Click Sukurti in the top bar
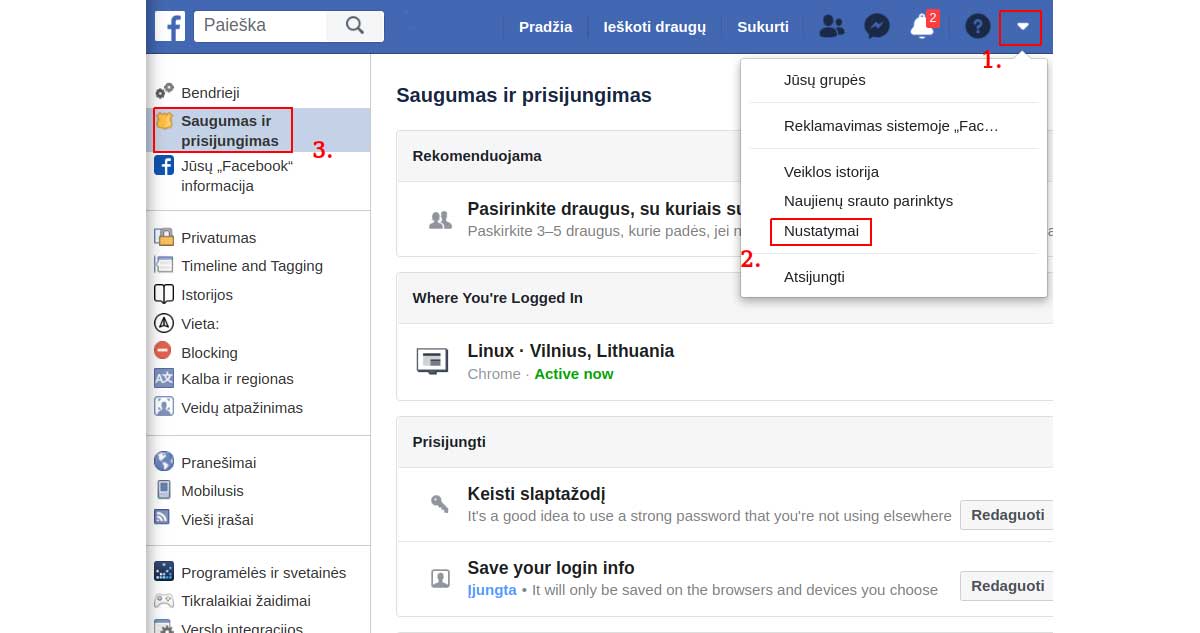Viewport: 1200px width, 633px height. pos(763,27)
